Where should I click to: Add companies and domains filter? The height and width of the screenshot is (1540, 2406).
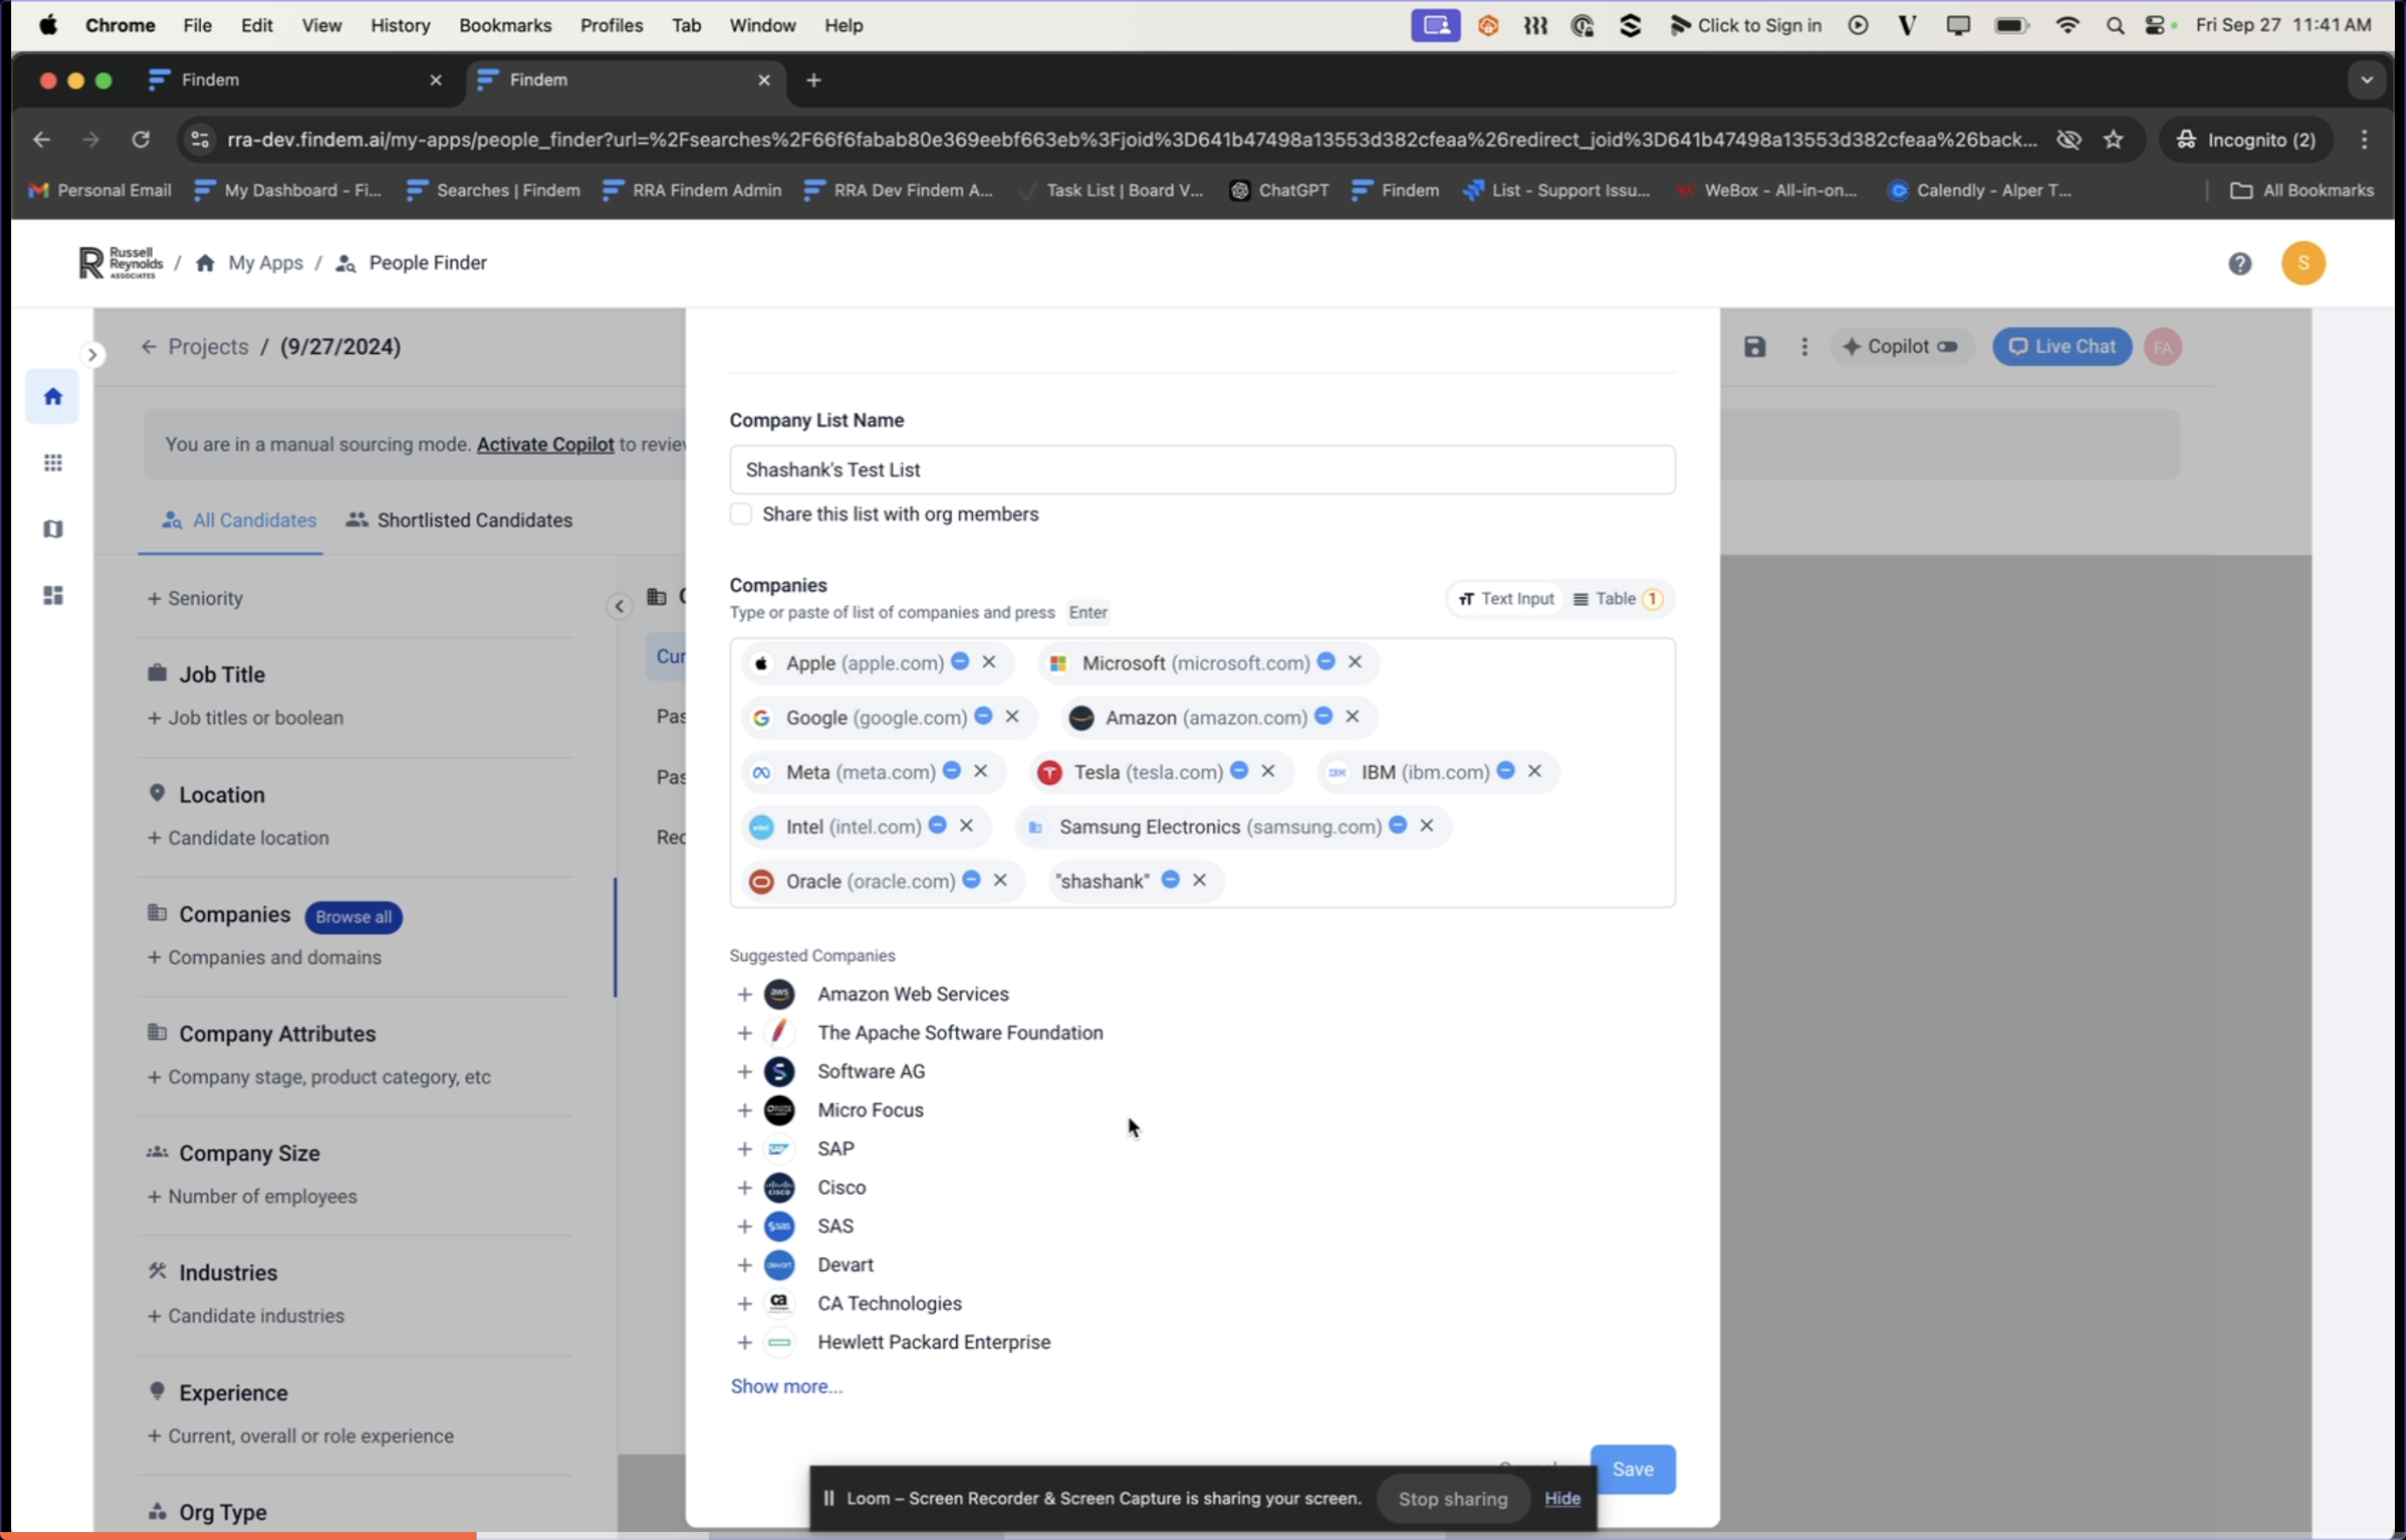(x=264, y=957)
